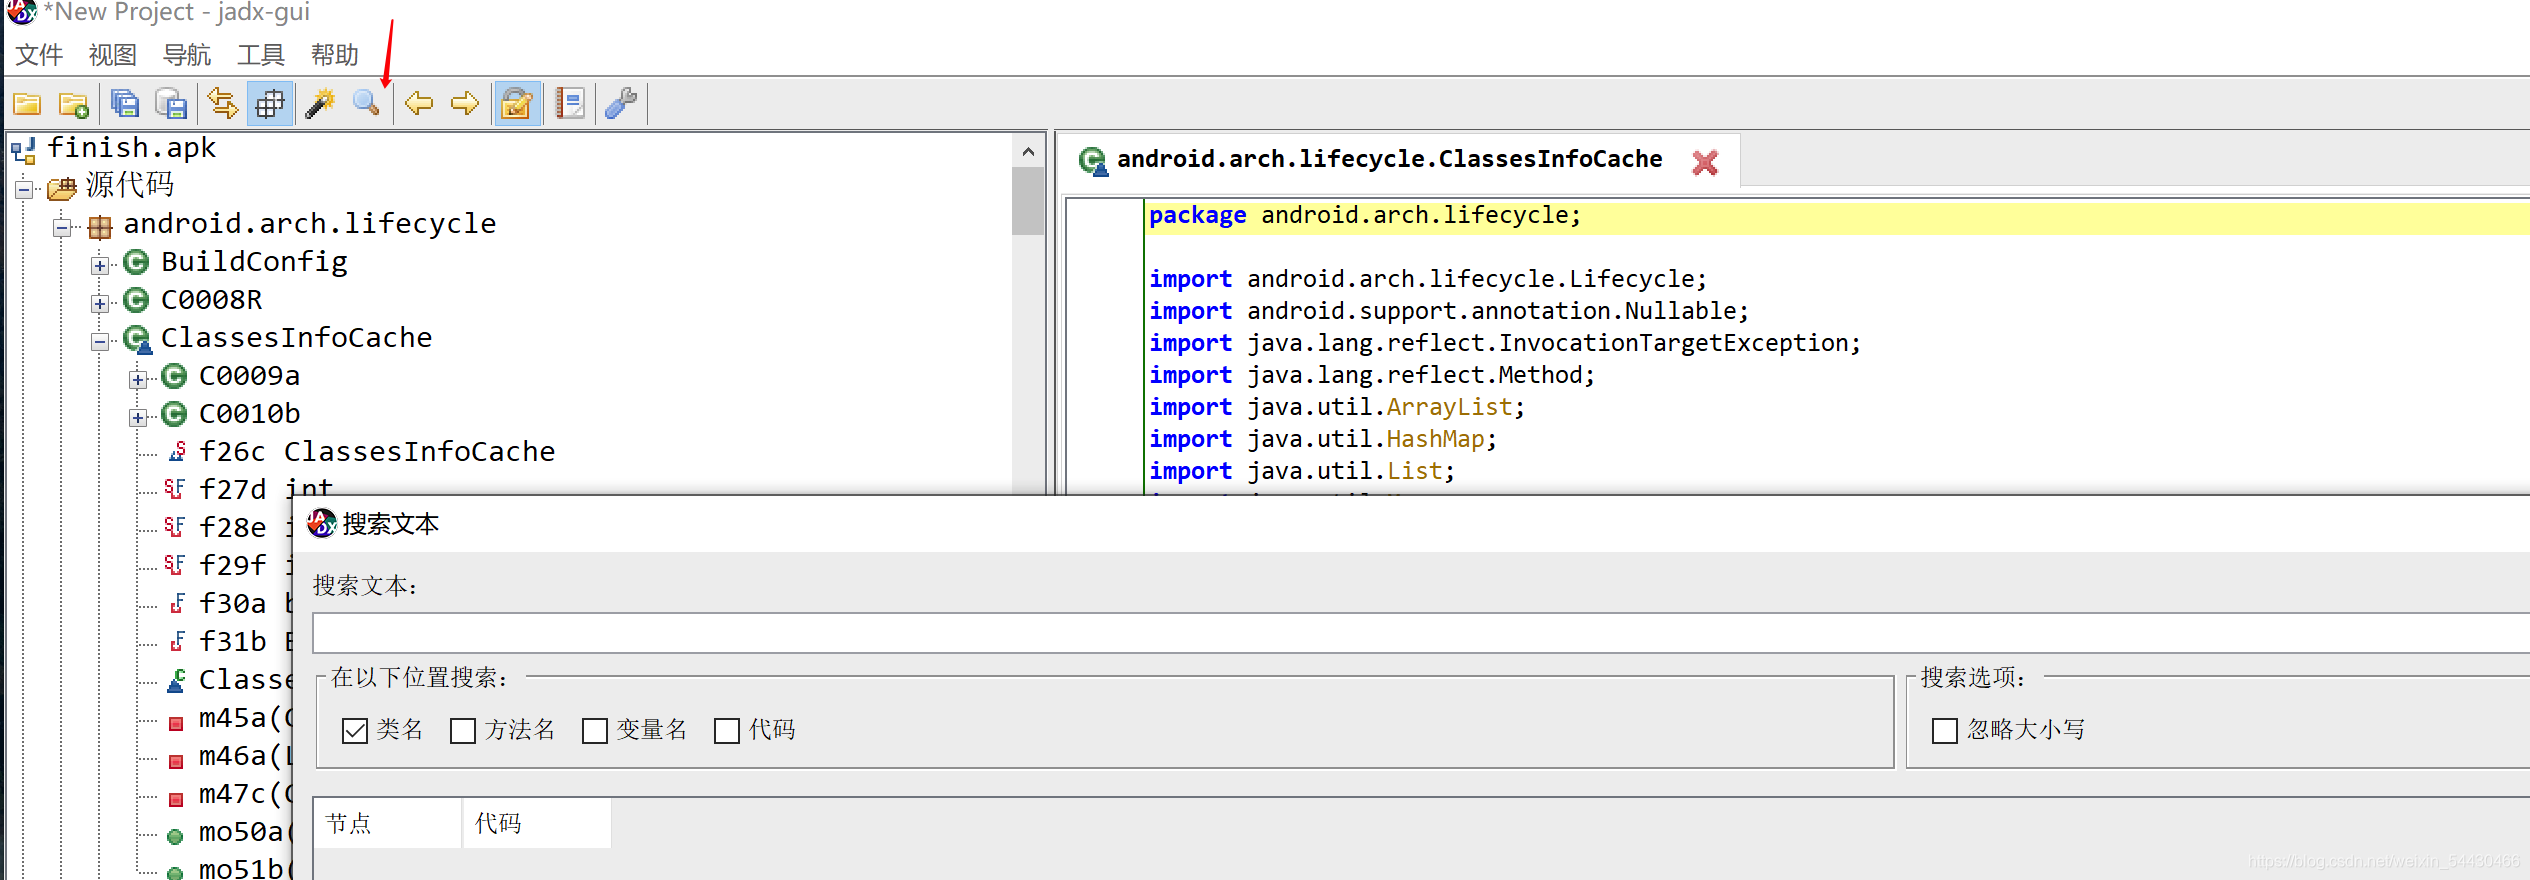Open the log viewer toolbar icon

click(570, 103)
